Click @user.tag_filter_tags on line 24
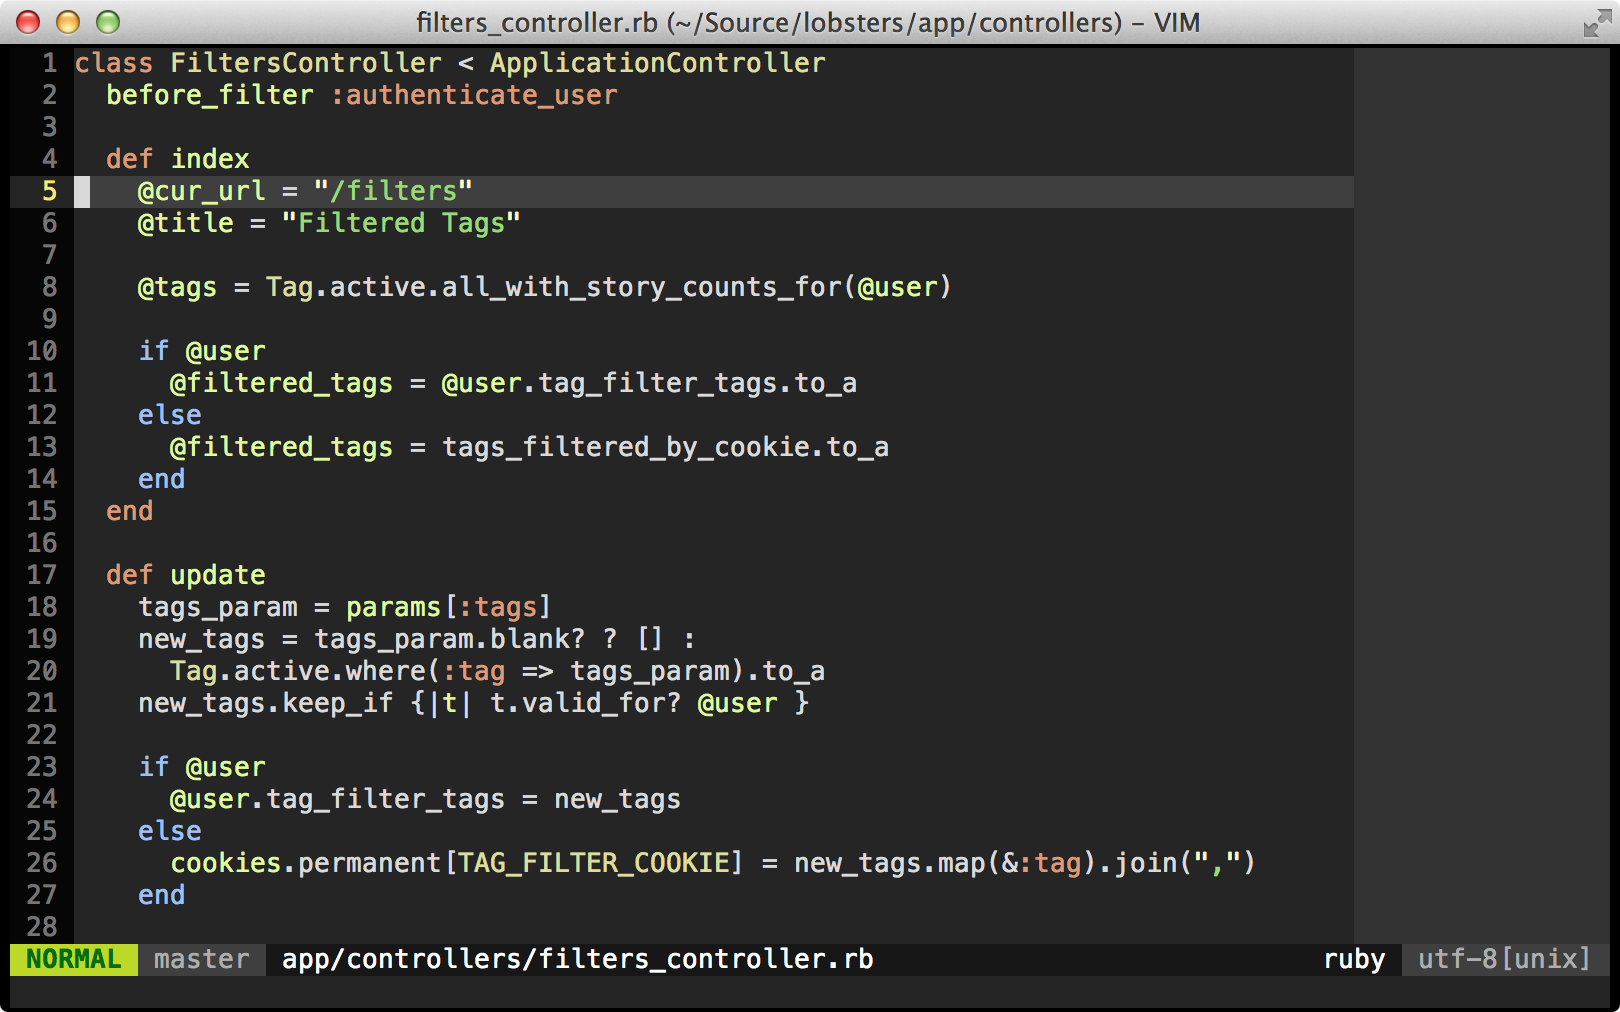The width and height of the screenshot is (1620, 1012). [x=338, y=799]
